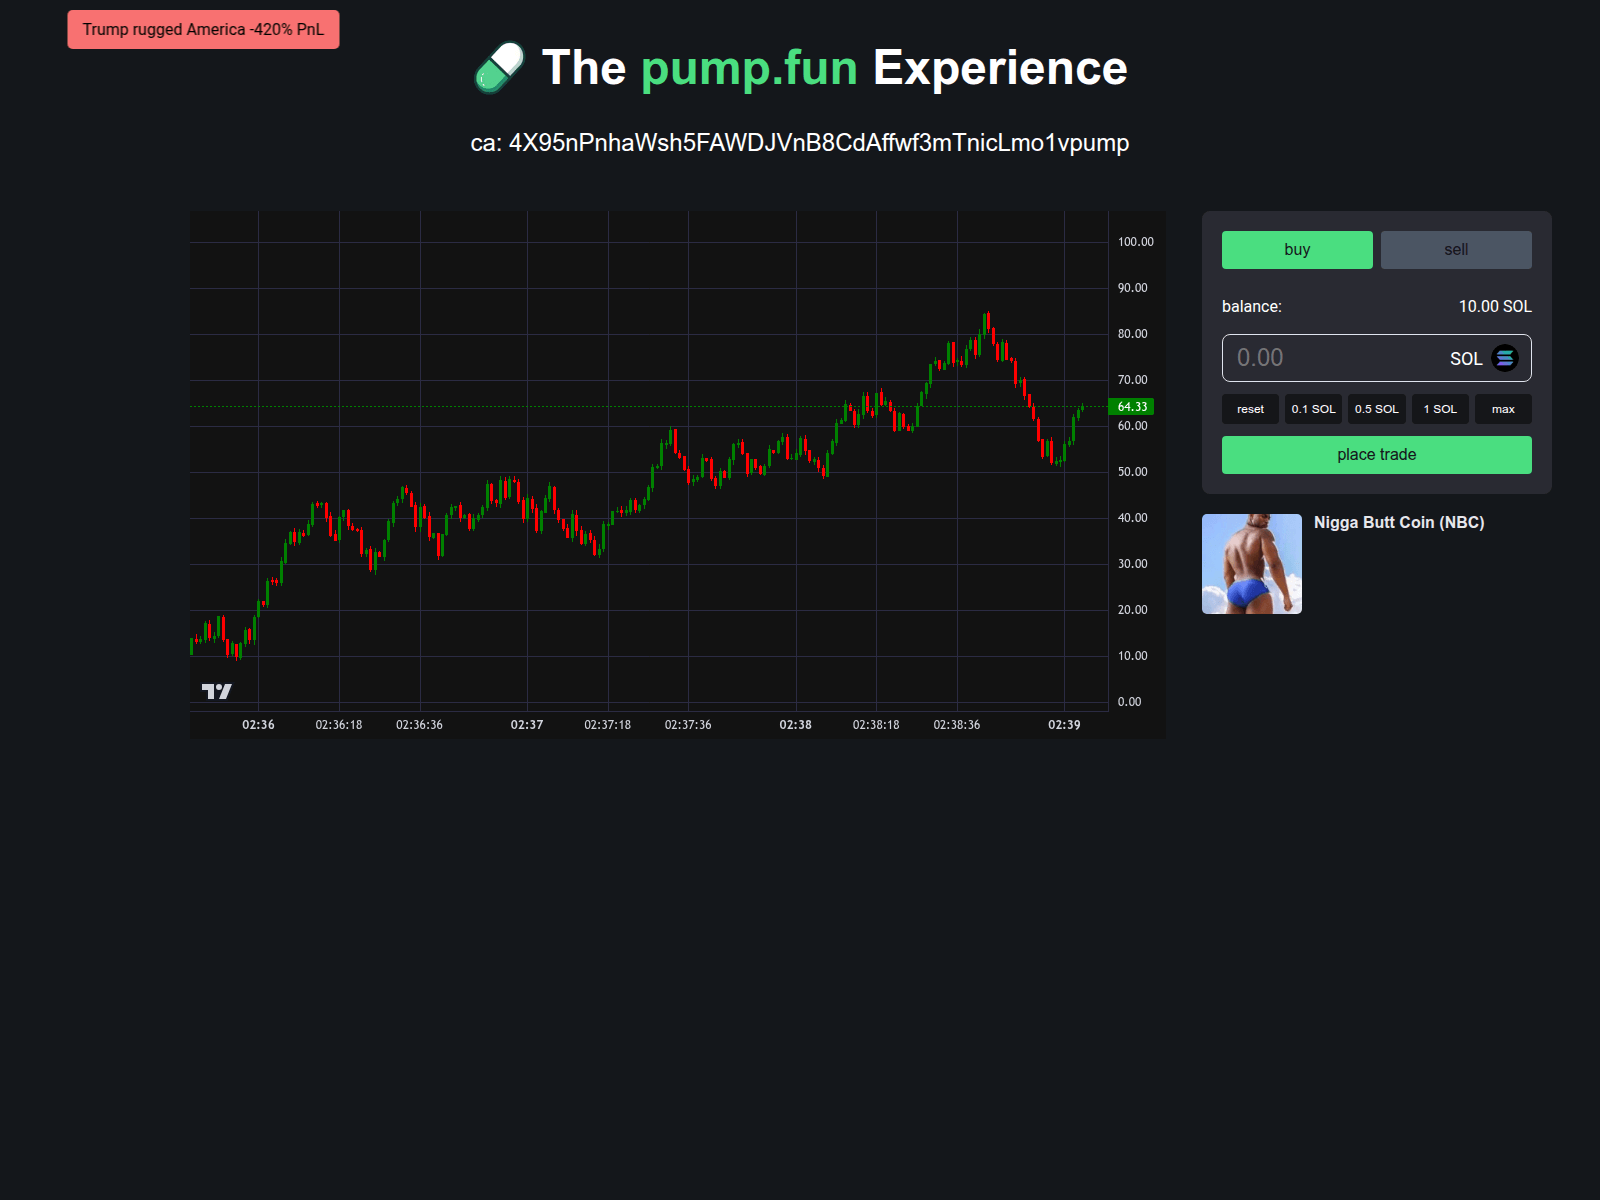The width and height of the screenshot is (1600, 1200).
Task: Click the 02:37:36 time axis label
Action: point(688,725)
